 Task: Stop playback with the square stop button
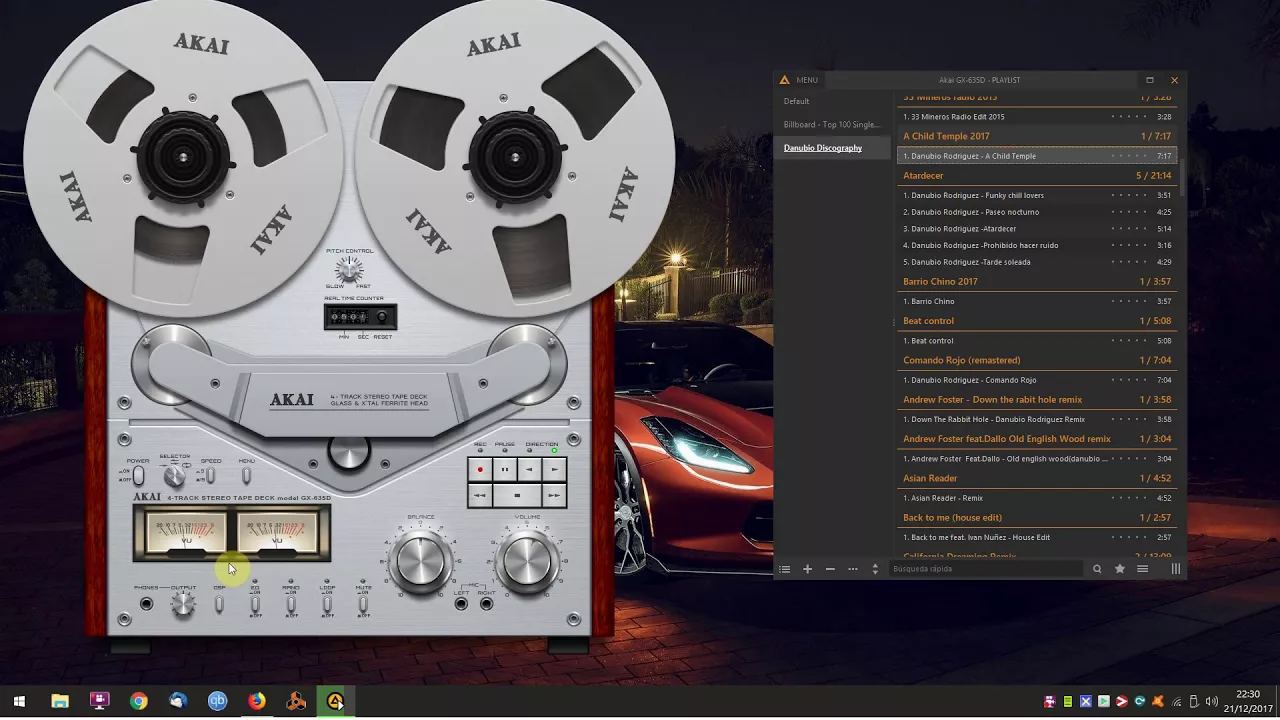(517, 494)
